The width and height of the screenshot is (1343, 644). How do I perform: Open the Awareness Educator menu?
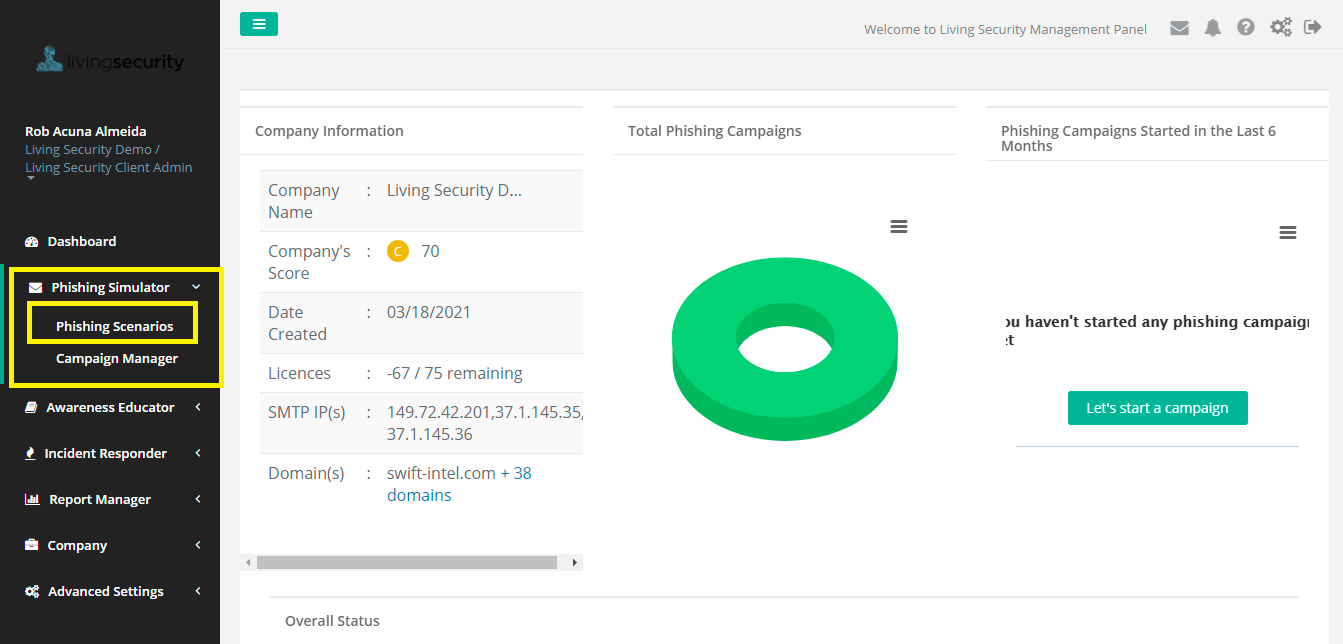[110, 407]
